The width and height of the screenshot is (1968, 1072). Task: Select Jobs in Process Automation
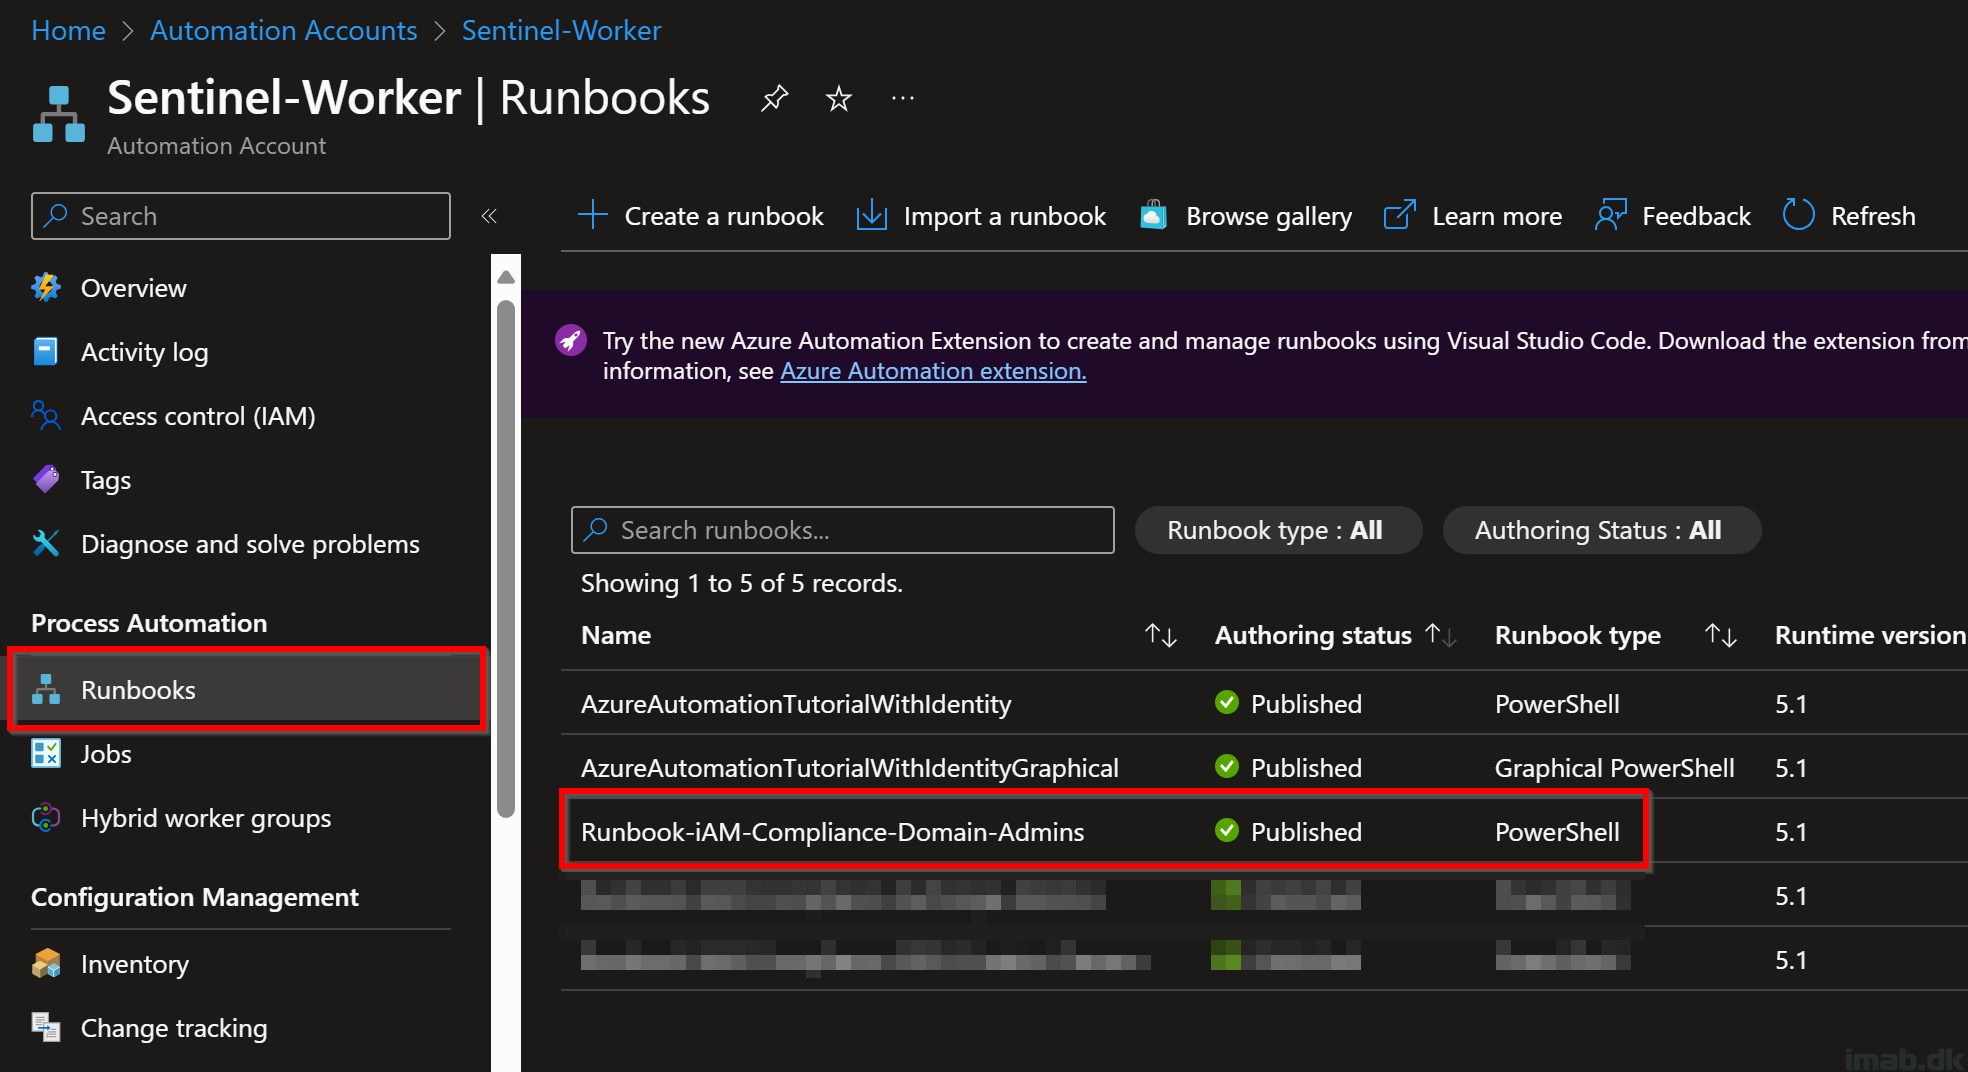tap(106, 754)
